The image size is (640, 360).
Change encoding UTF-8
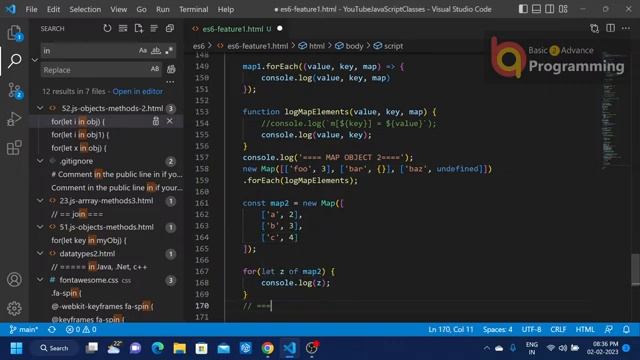(x=531, y=329)
